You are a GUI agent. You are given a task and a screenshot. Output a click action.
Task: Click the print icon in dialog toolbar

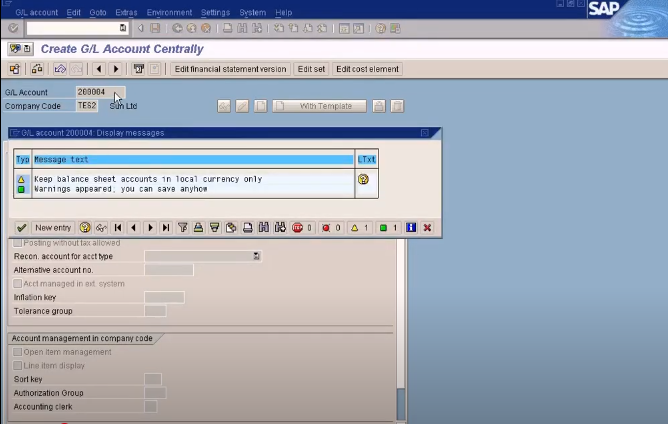tap(248, 228)
